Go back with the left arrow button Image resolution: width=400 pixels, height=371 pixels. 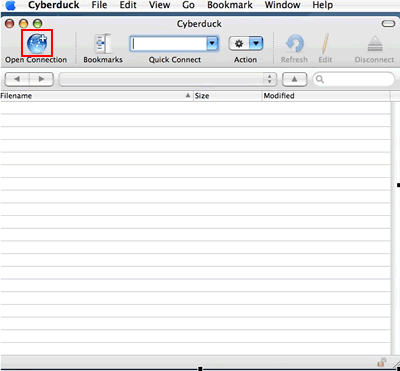click(17, 79)
